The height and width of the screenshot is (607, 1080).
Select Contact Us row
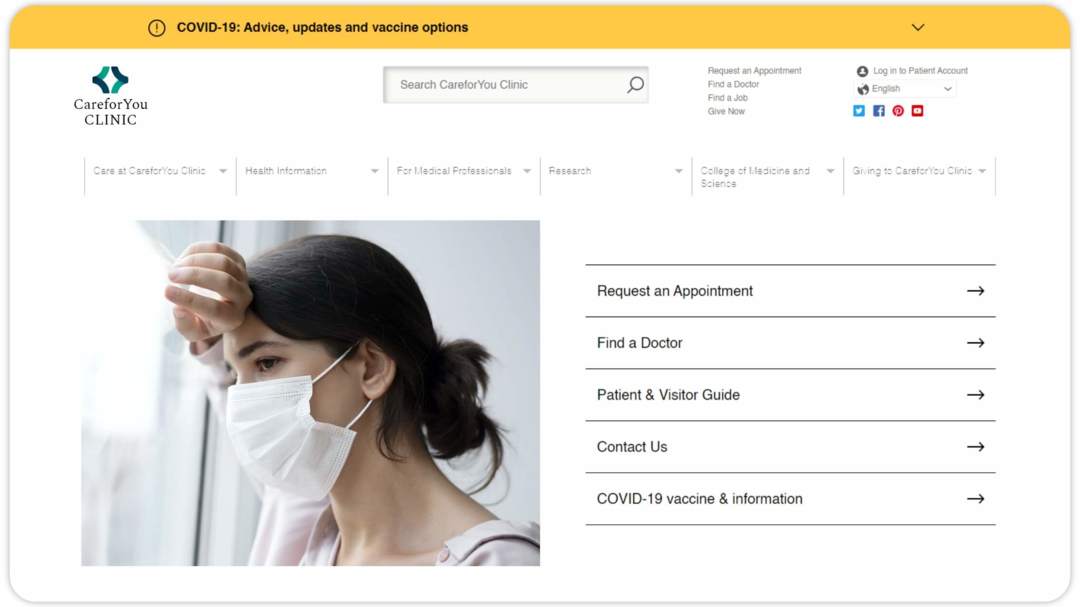pyautogui.click(x=790, y=447)
